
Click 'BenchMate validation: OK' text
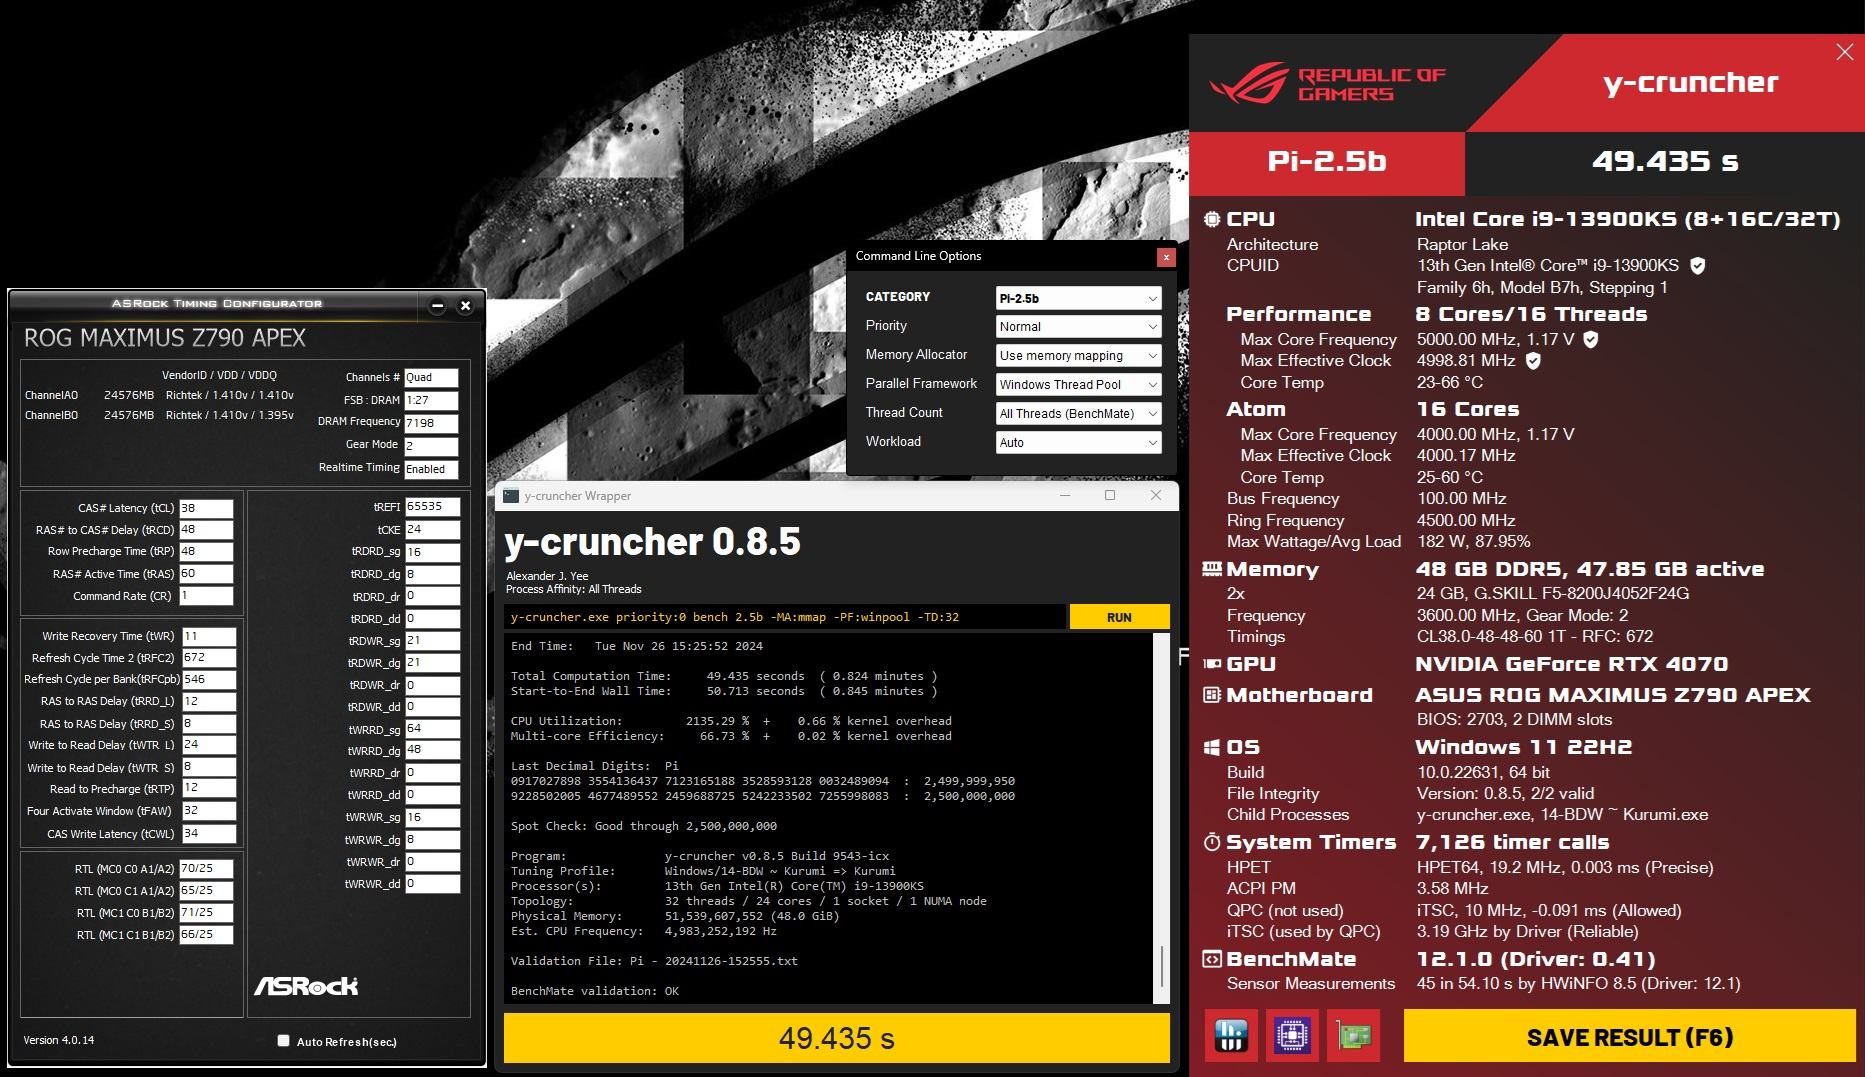[595, 991]
